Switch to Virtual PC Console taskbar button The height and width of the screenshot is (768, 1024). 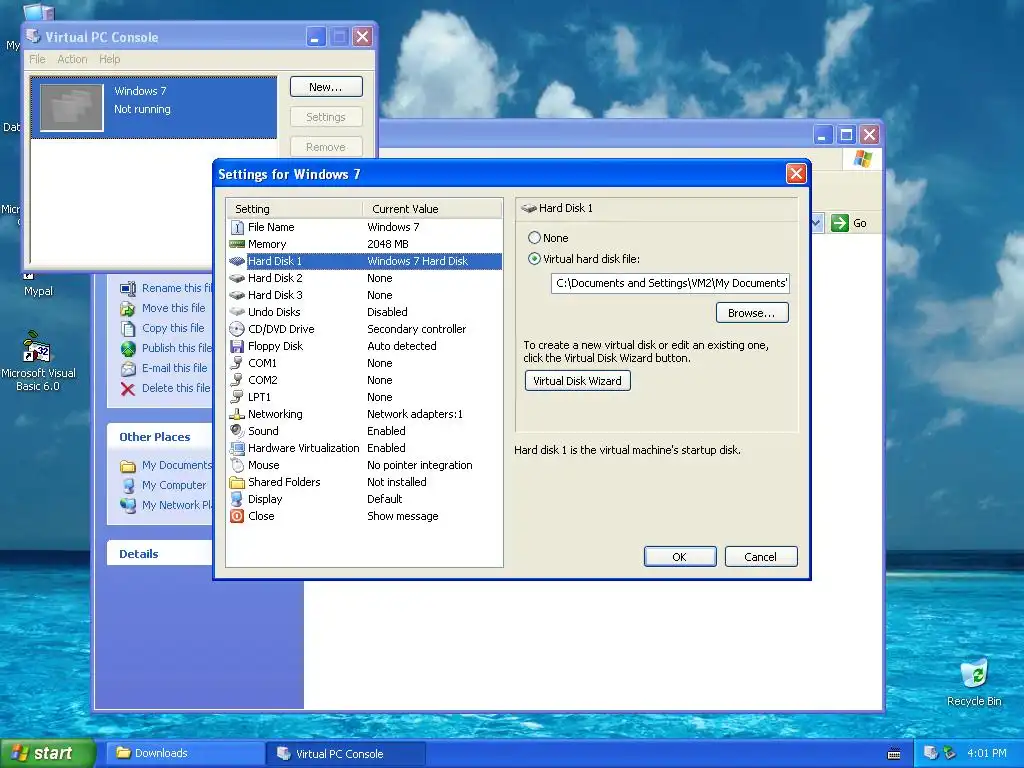(x=346, y=753)
